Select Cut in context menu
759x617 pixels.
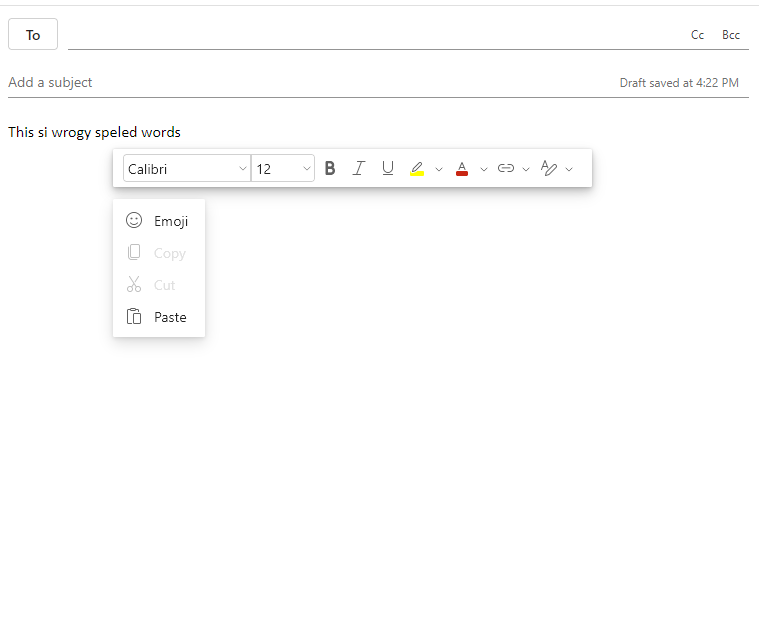click(159, 285)
